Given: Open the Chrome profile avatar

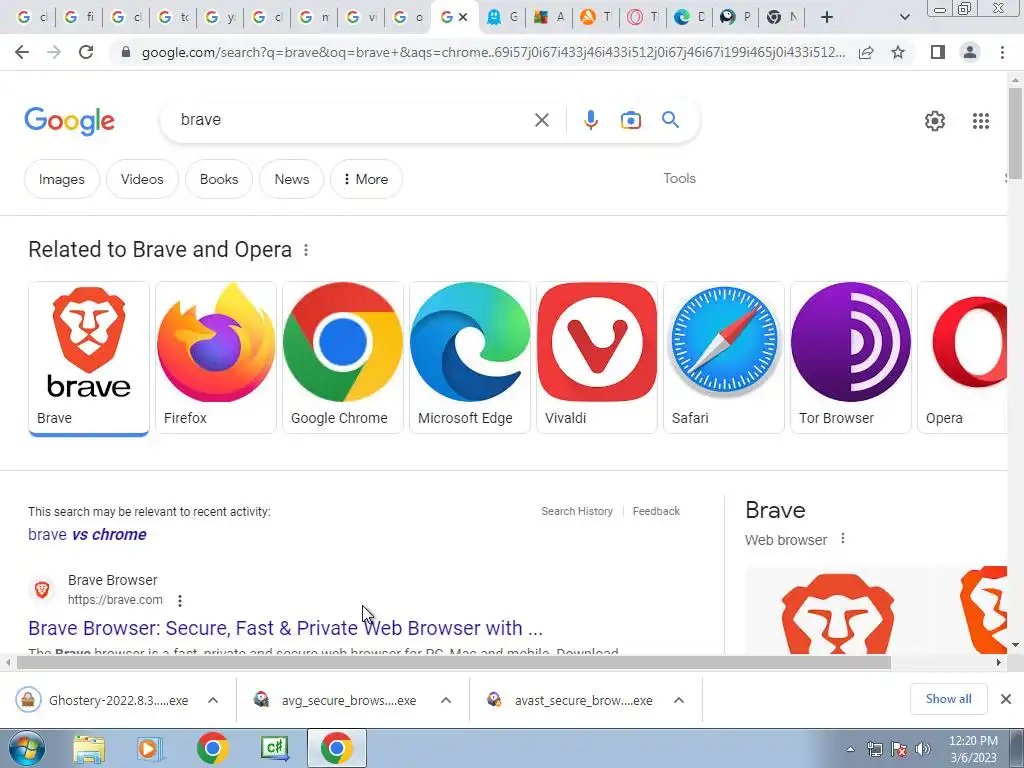Looking at the screenshot, I should pyautogui.click(x=970, y=52).
